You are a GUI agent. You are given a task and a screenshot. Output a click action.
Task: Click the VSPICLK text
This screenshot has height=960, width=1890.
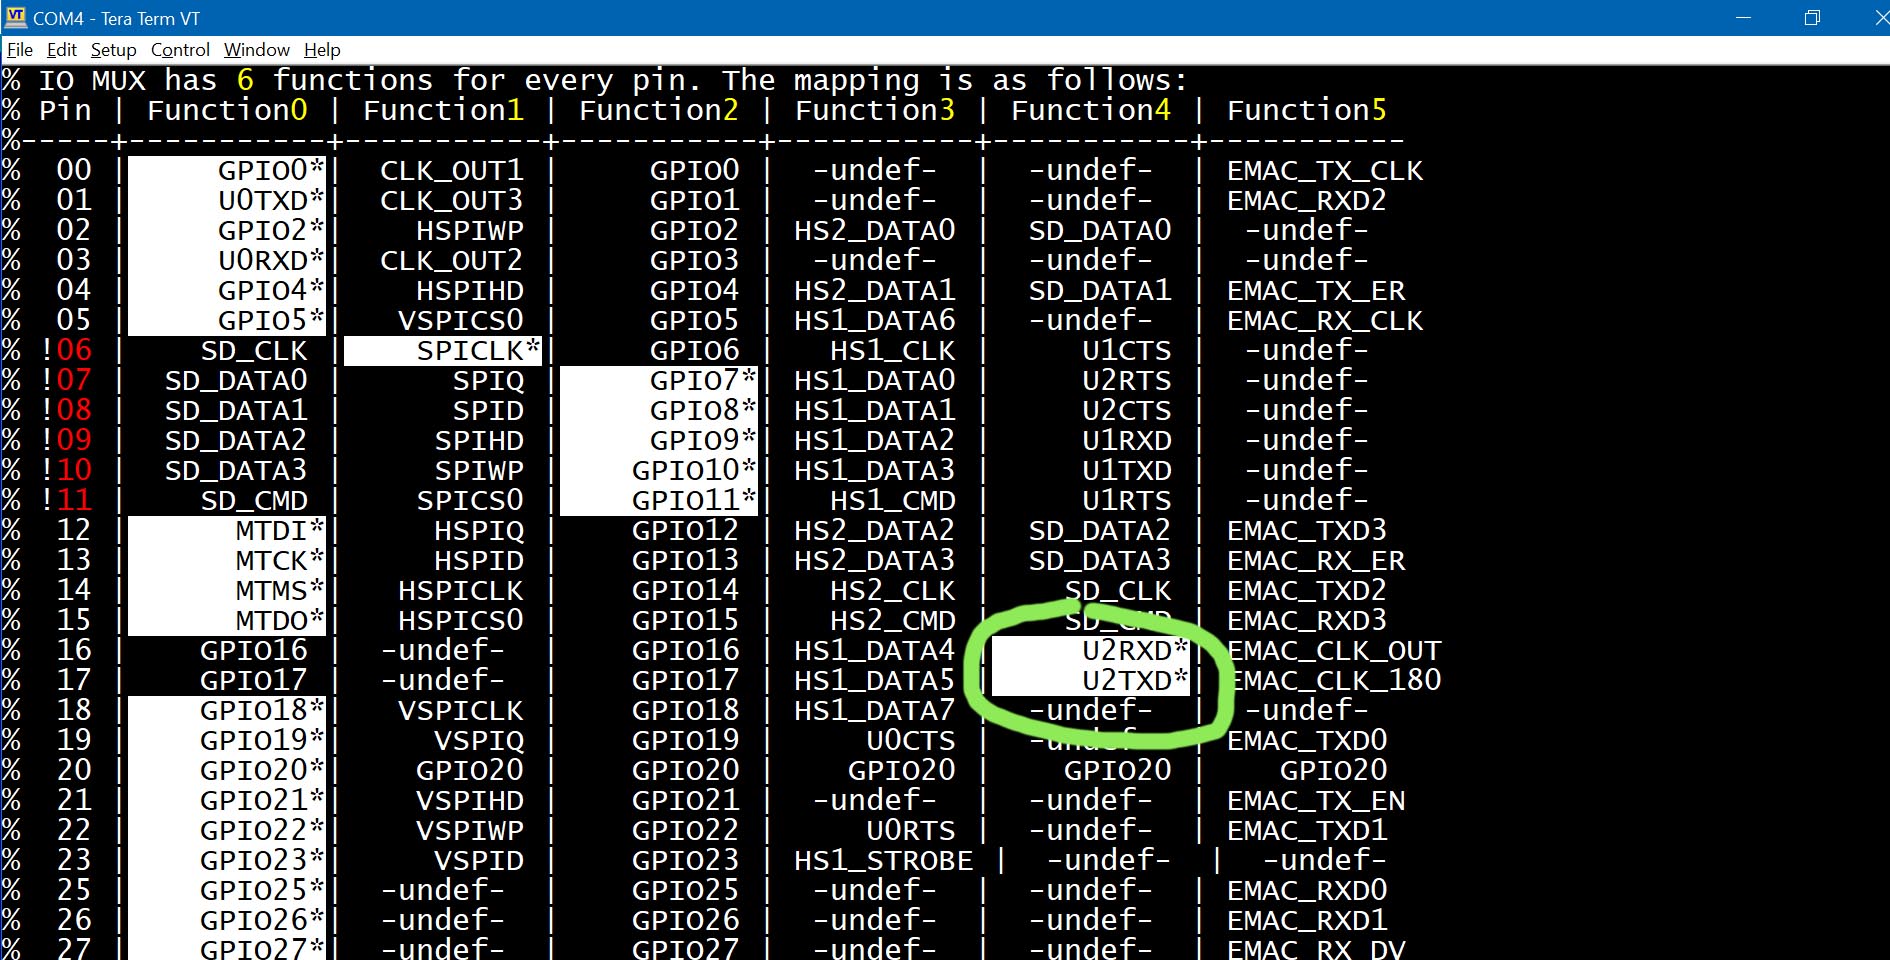(461, 711)
